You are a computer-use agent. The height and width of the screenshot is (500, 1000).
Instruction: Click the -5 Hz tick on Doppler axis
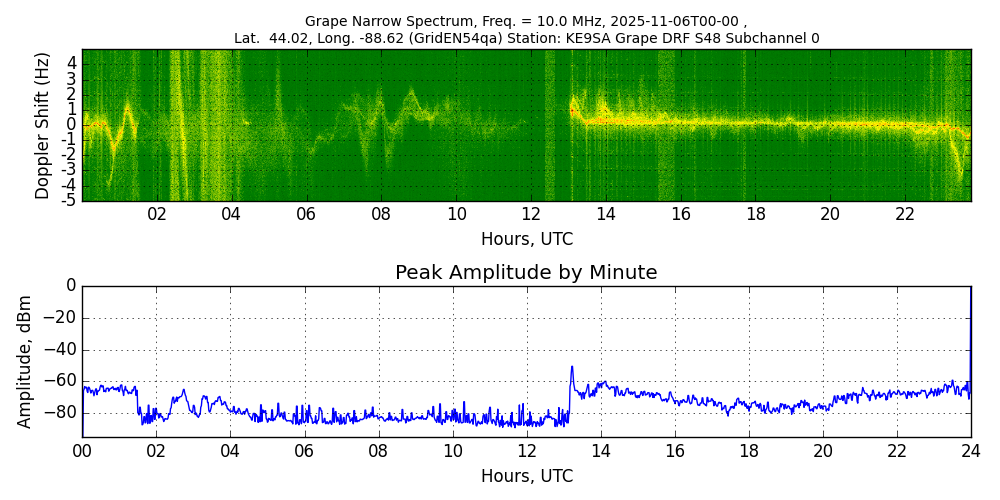coord(68,200)
